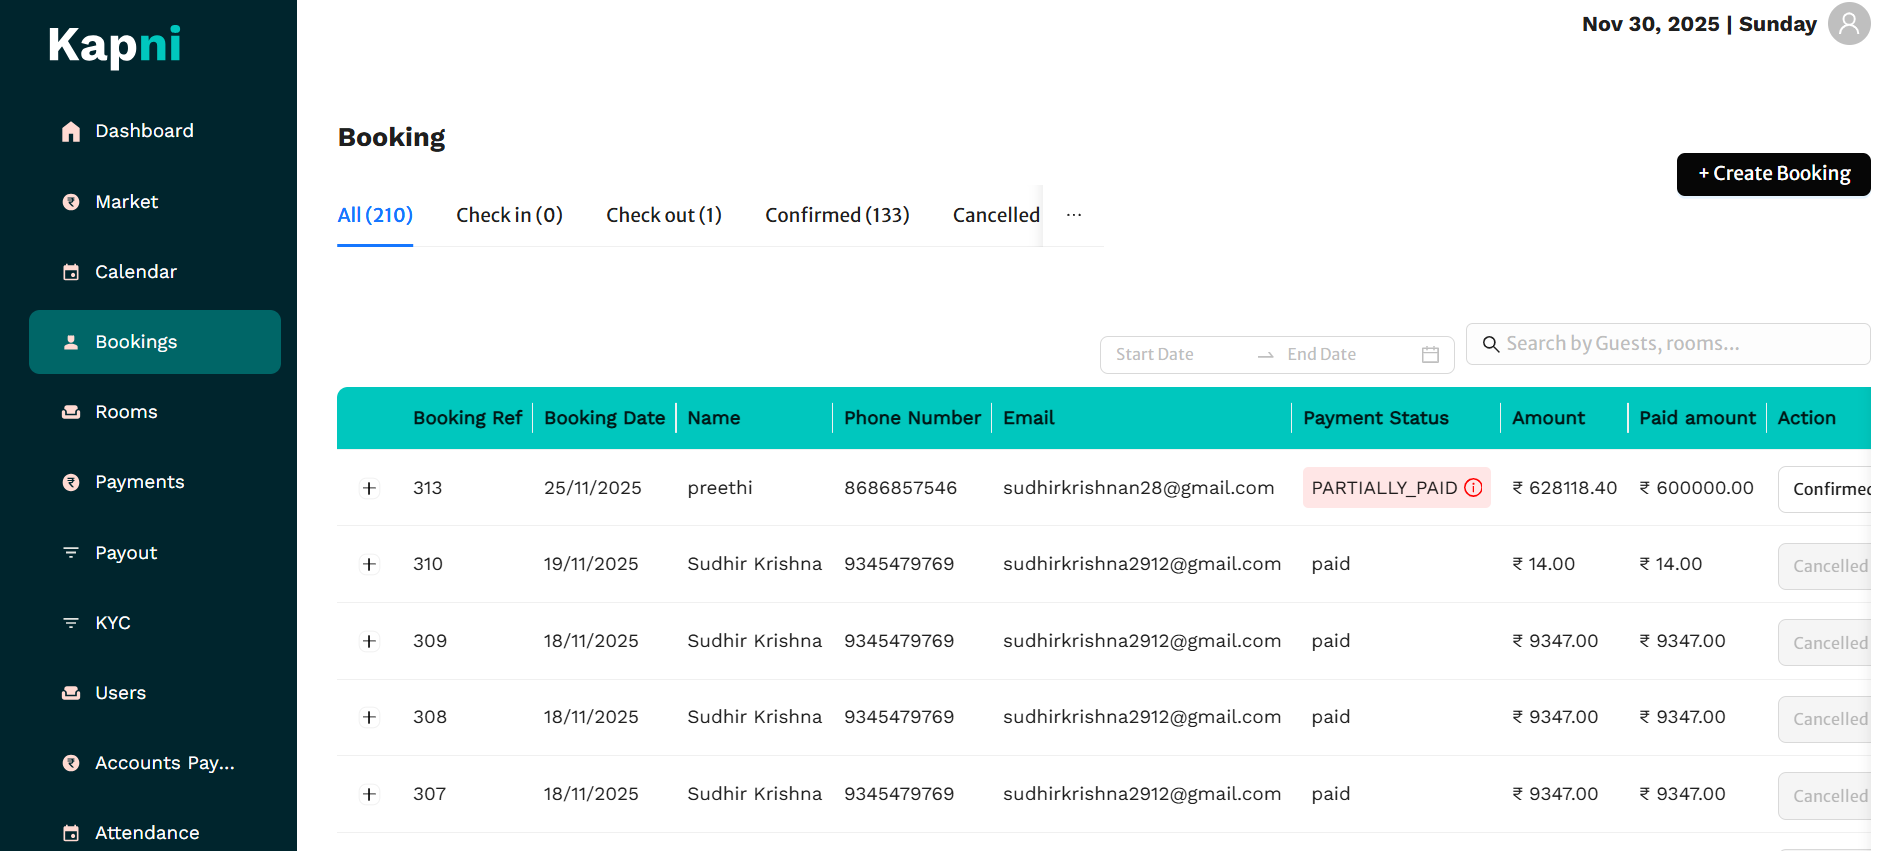Screen dimensions: 1880x851
Task: Switch to the Confirmed (133) tab
Action: tap(837, 215)
